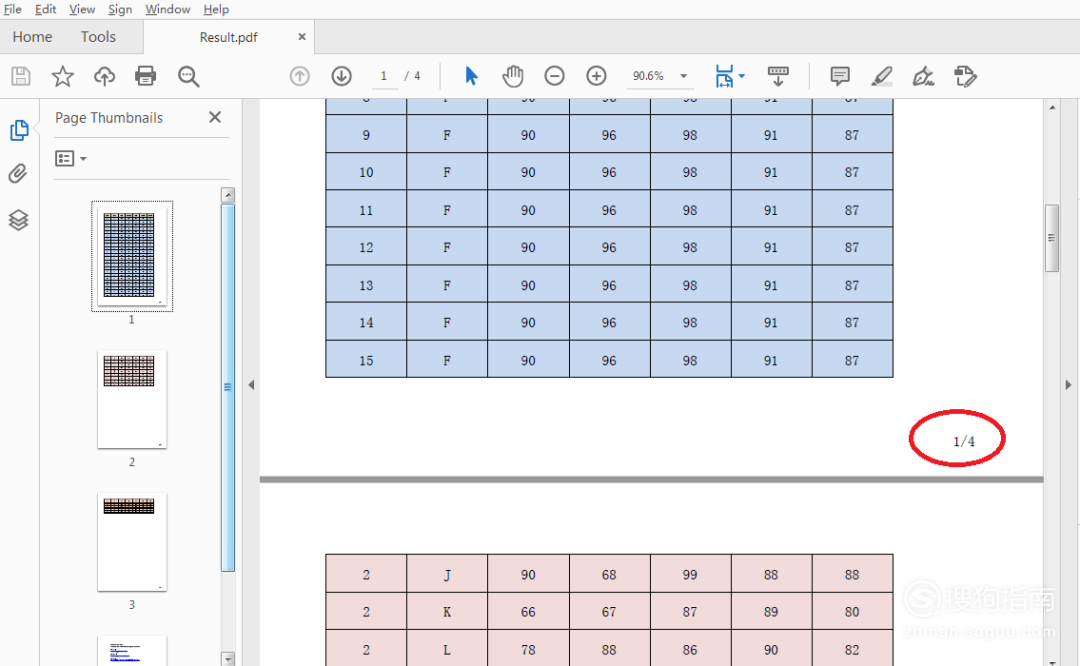The height and width of the screenshot is (666, 1080).
Task: Select the Highlight text pen
Action: point(882,76)
